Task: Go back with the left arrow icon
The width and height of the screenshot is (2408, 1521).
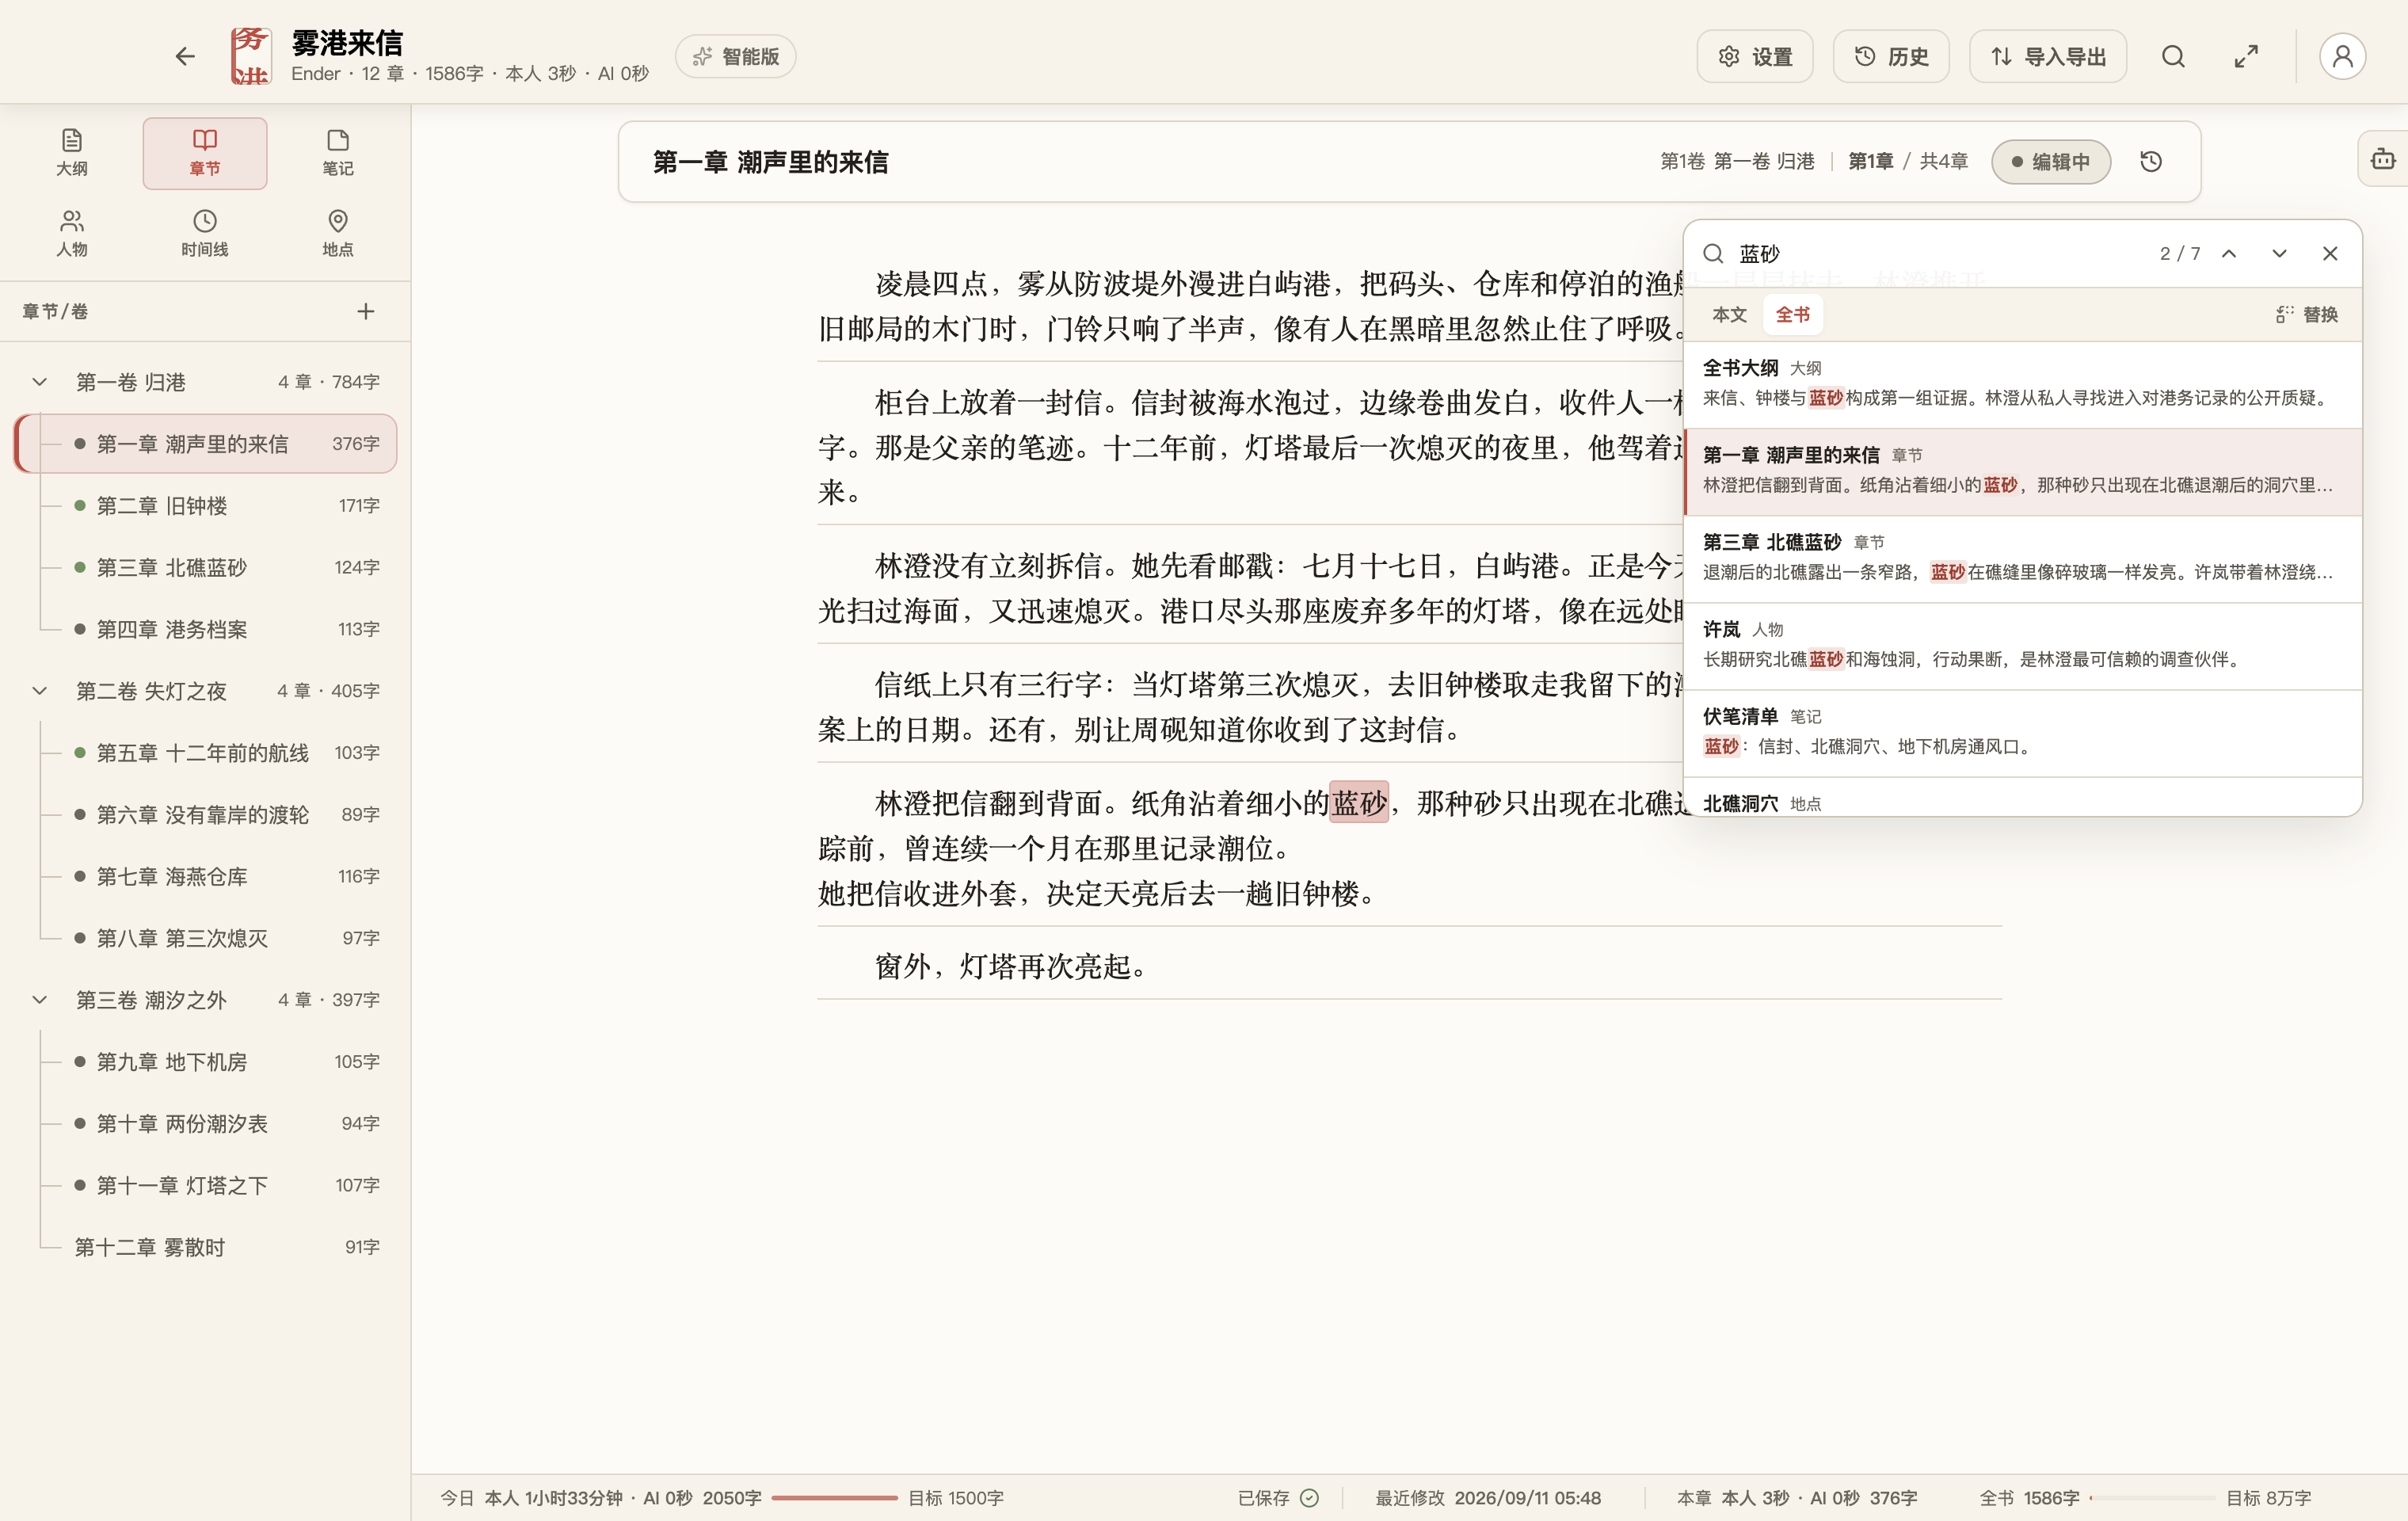Action: (x=185, y=56)
